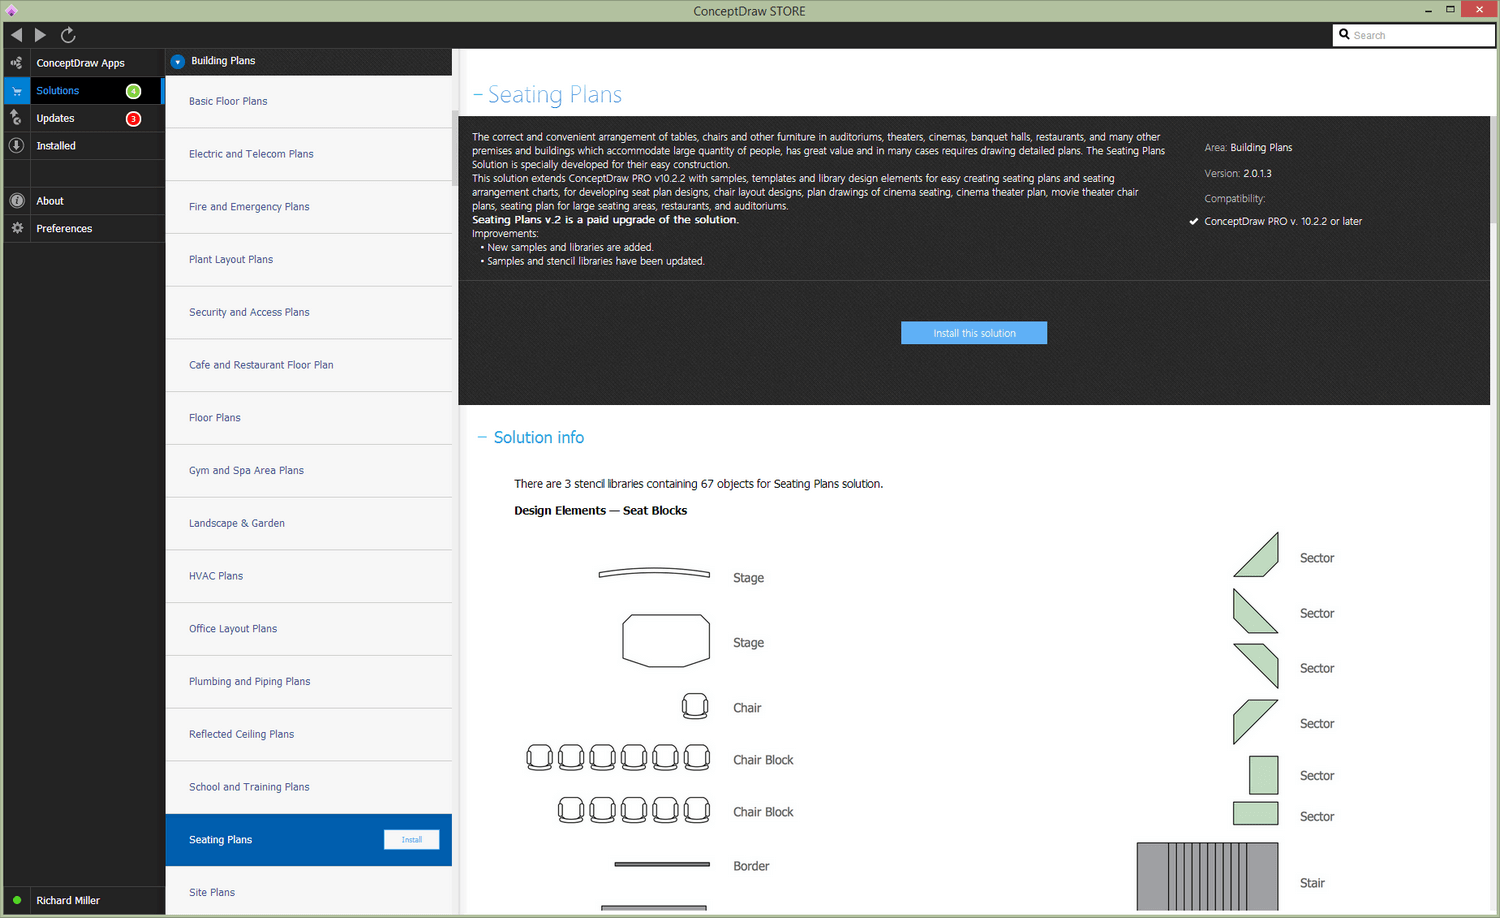The width and height of the screenshot is (1500, 918).
Task: Click Install button in Seating Plans row
Action: (x=411, y=840)
